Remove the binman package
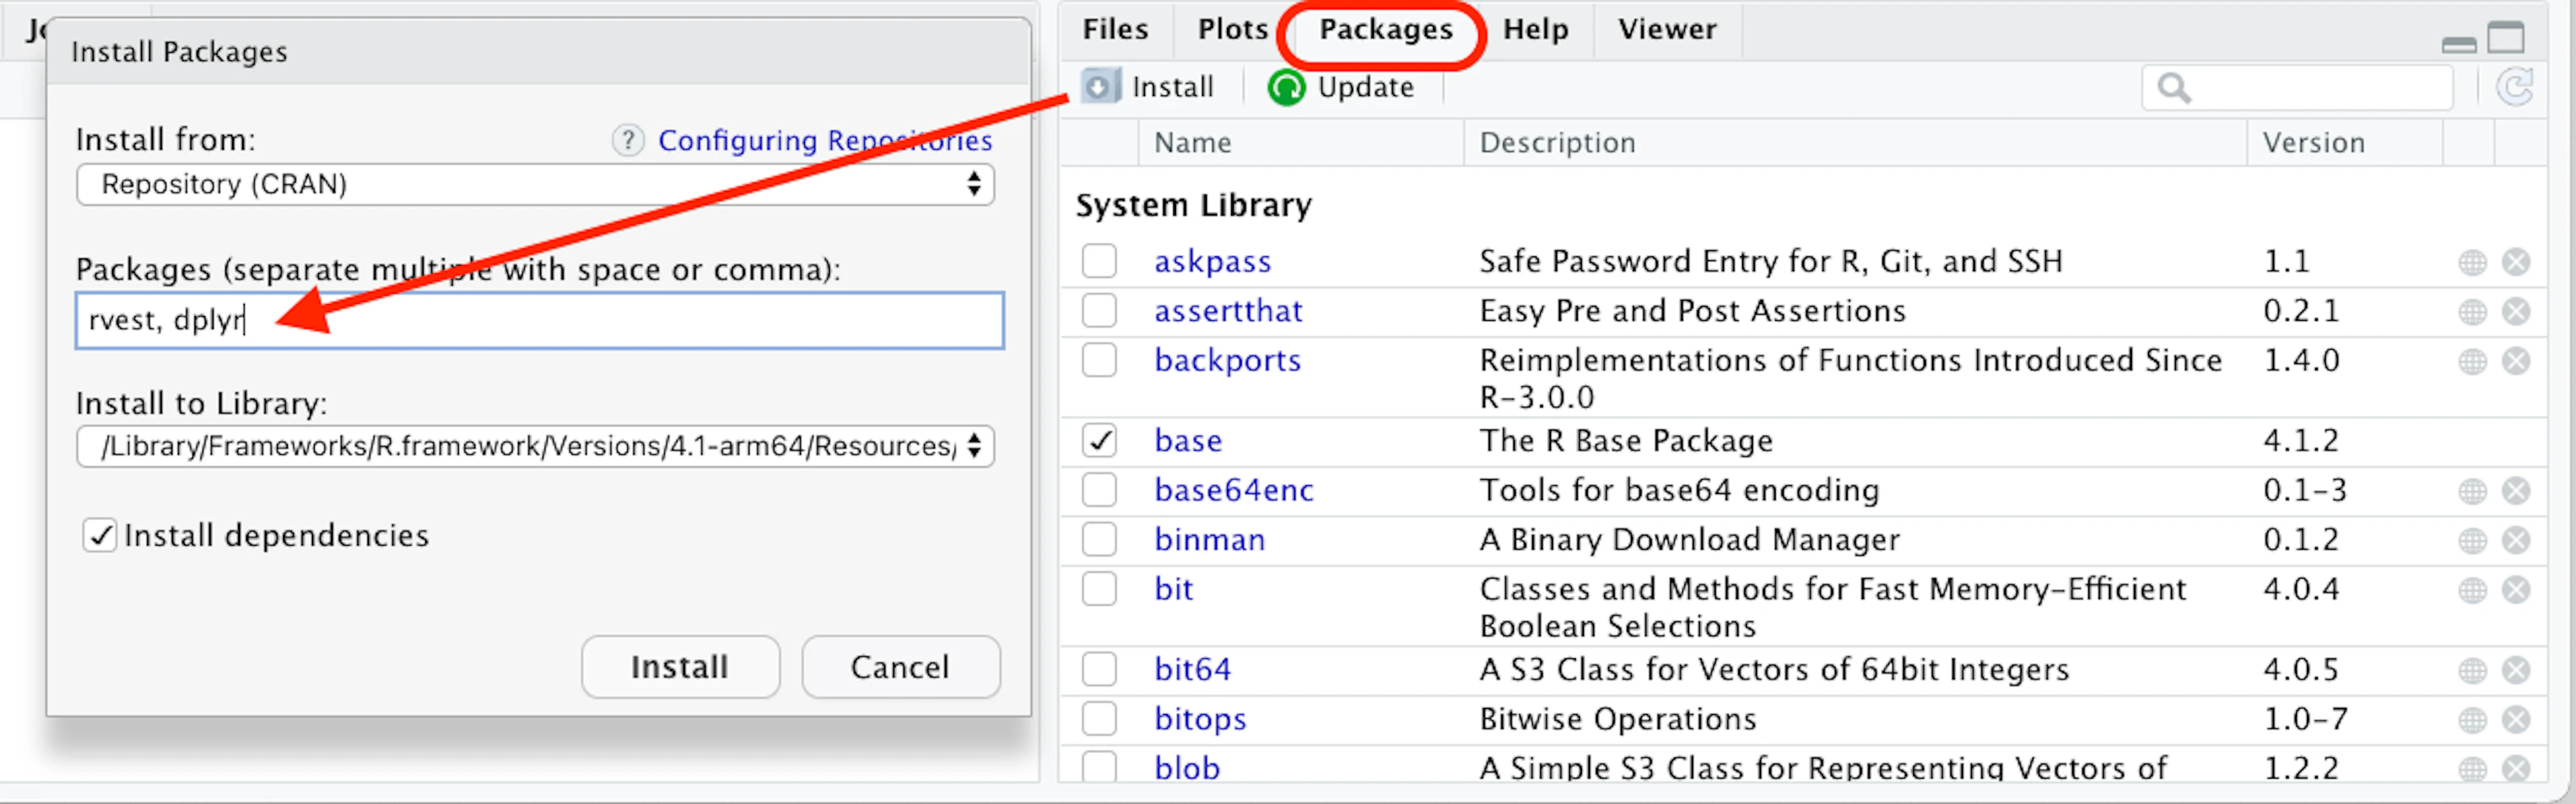The height and width of the screenshot is (804, 2576). click(x=2516, y=541)
